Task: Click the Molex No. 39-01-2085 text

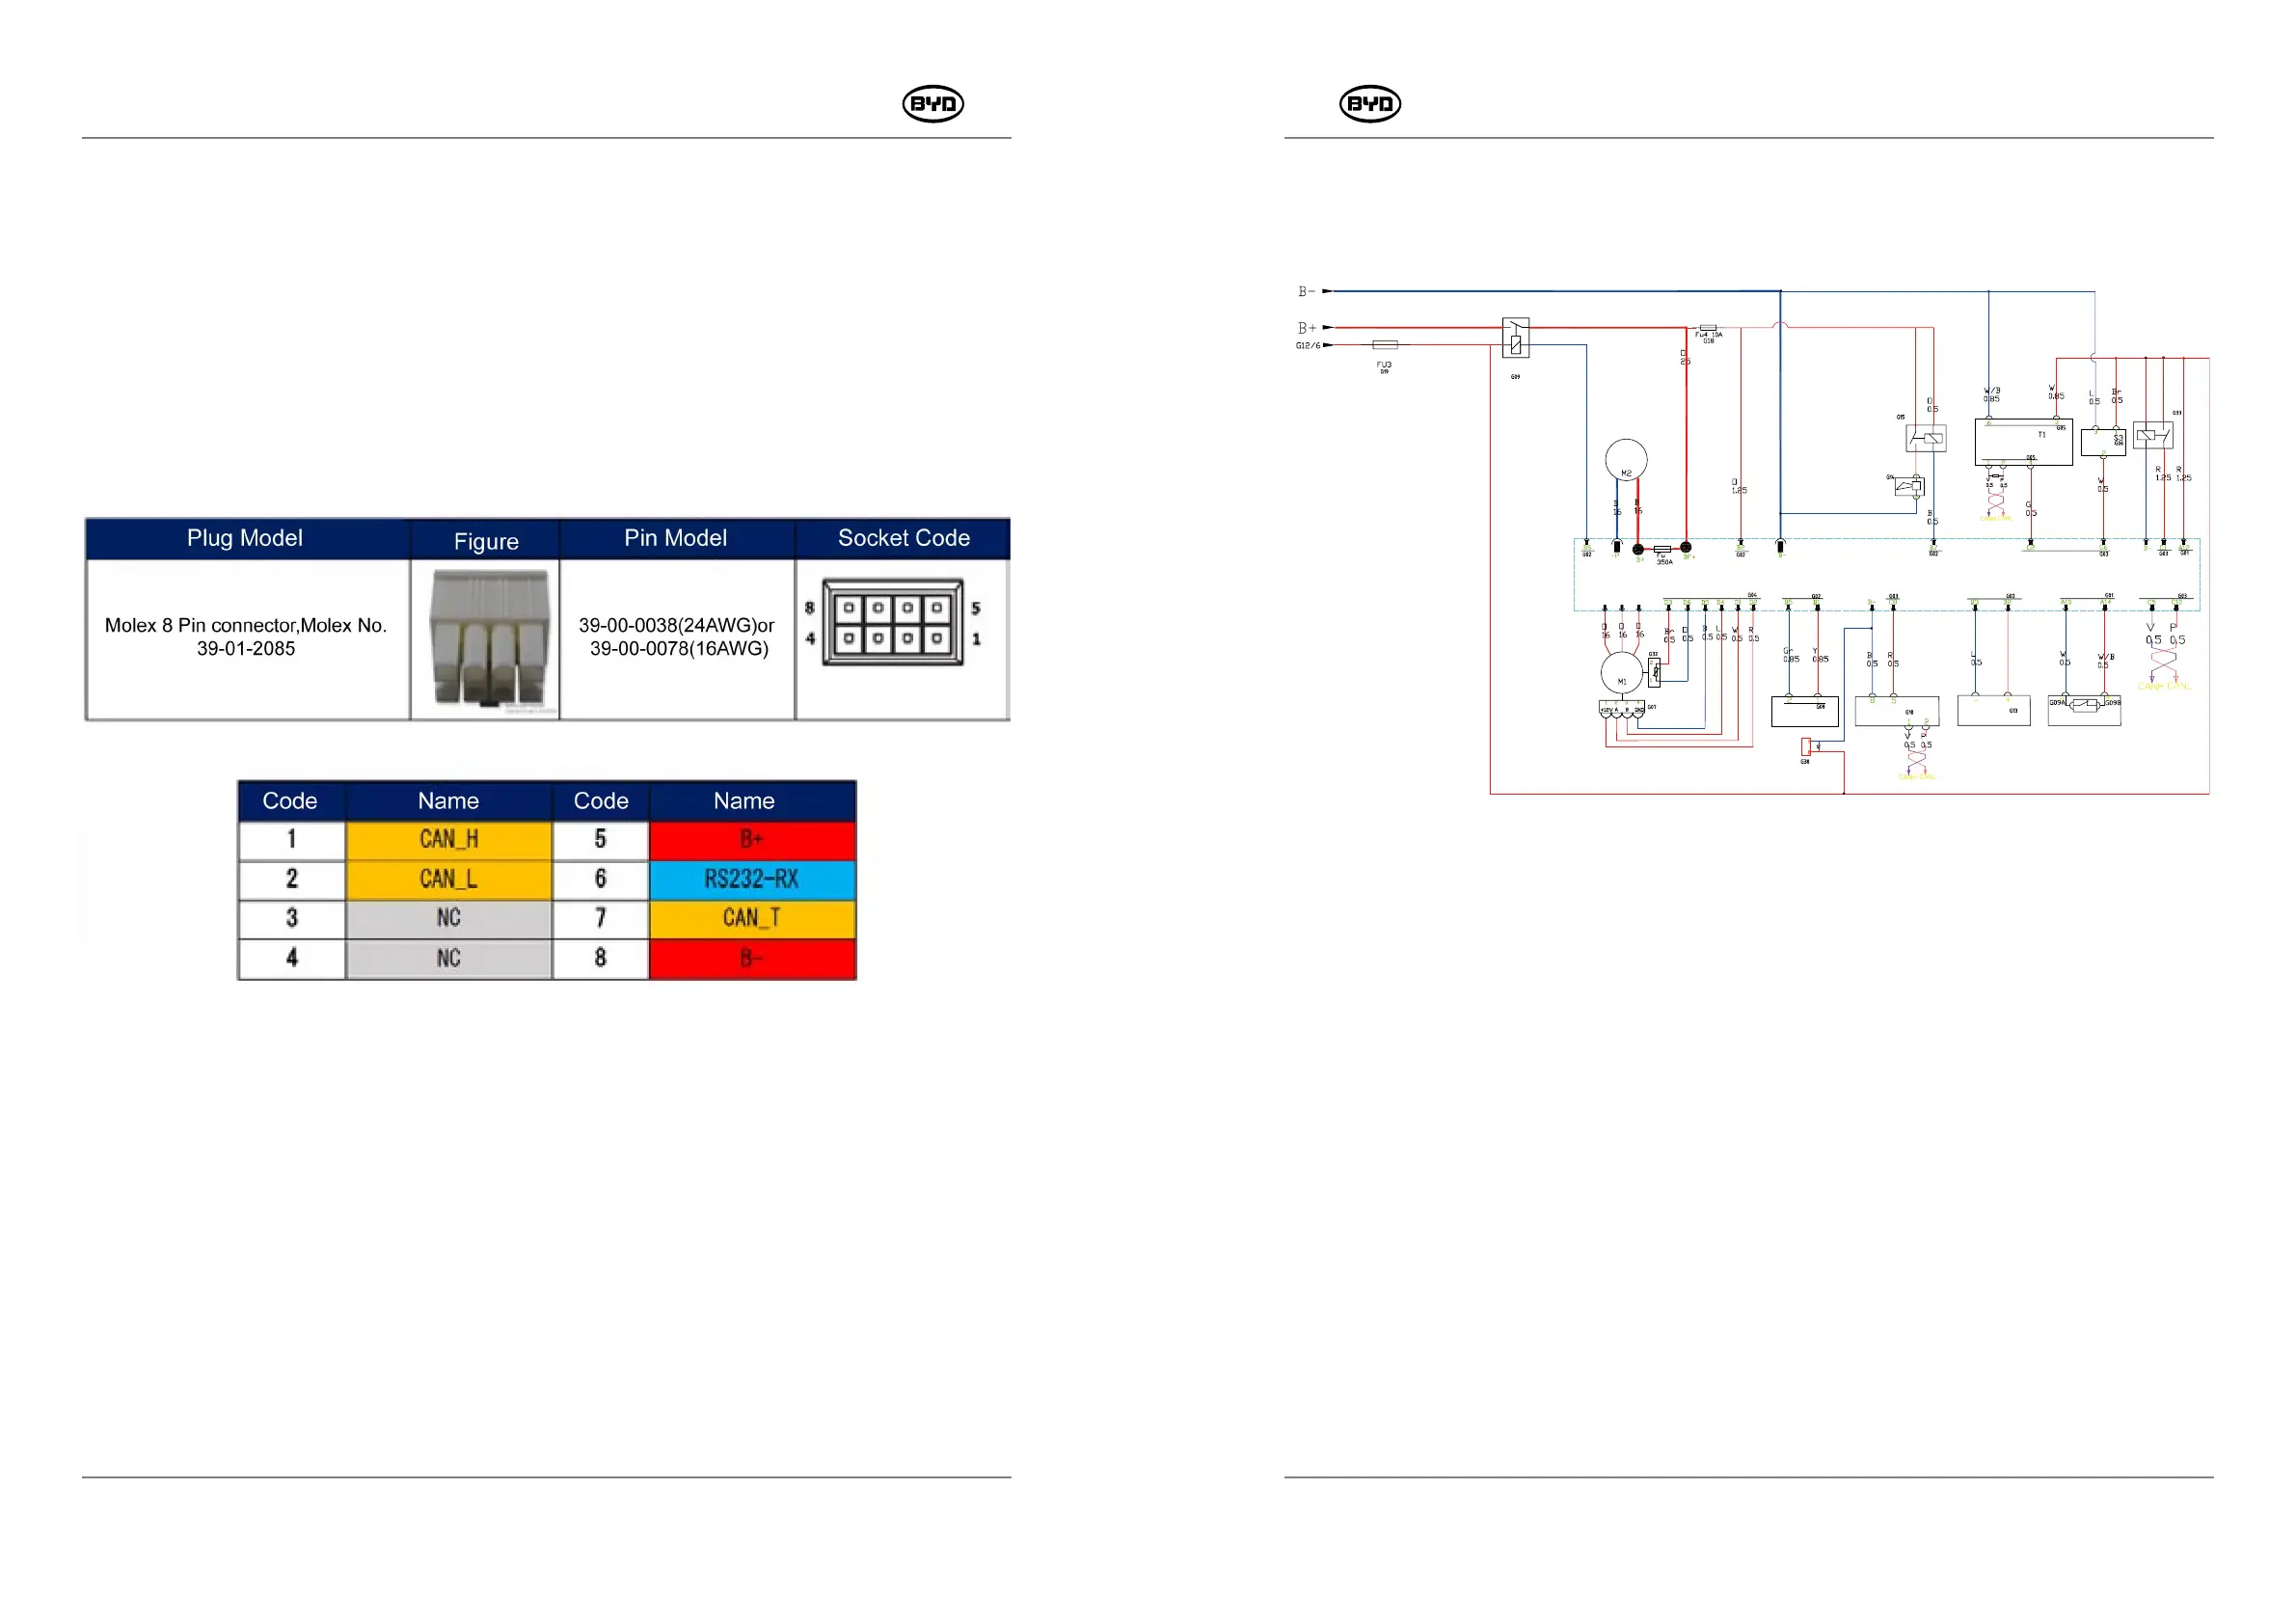Action: point(245,637)
